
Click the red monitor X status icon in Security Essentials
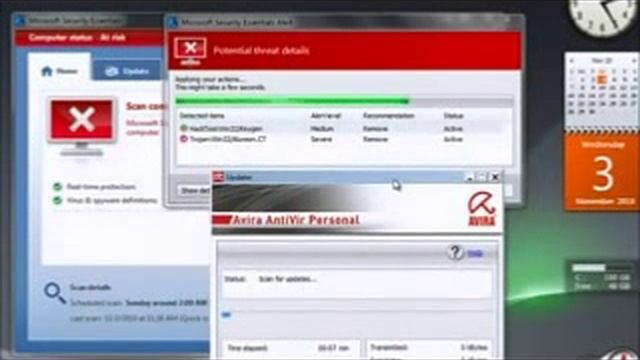(x=82, y=126)
